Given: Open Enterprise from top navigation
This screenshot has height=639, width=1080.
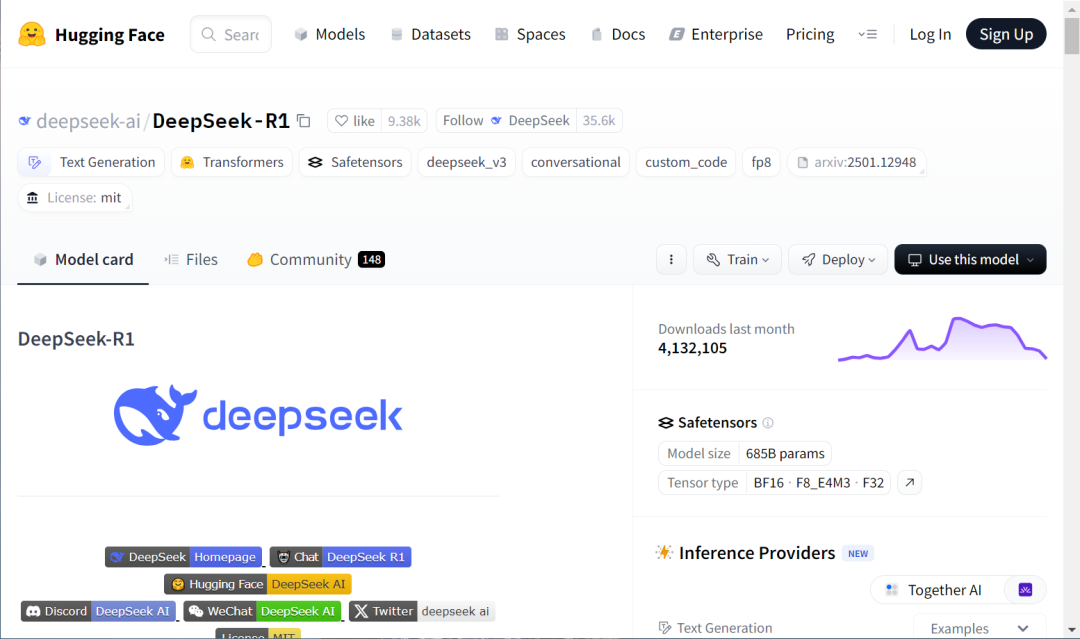Looking at the screenshot, I should (x=716, y=34).
